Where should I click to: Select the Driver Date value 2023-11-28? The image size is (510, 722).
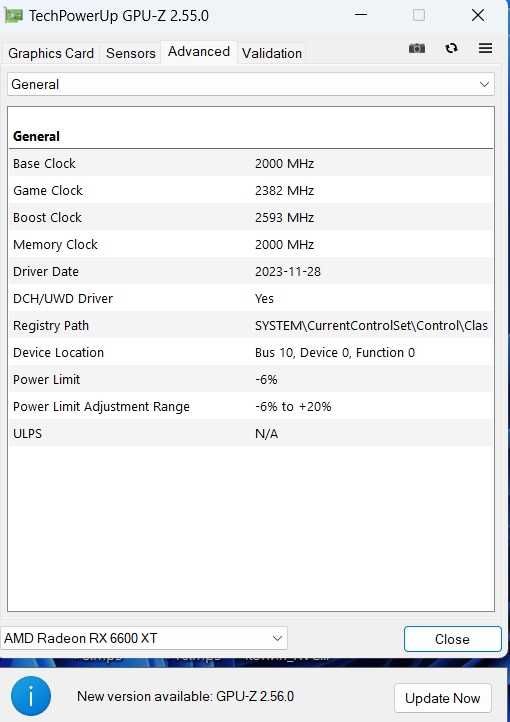click(x=288, y=272)
